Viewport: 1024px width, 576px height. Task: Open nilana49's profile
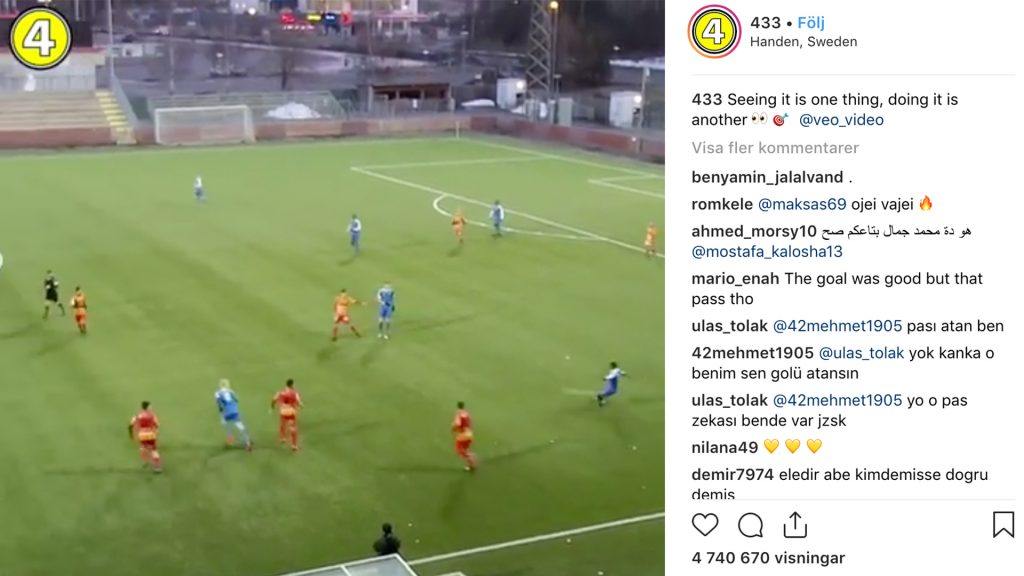[x=725, y=447]
